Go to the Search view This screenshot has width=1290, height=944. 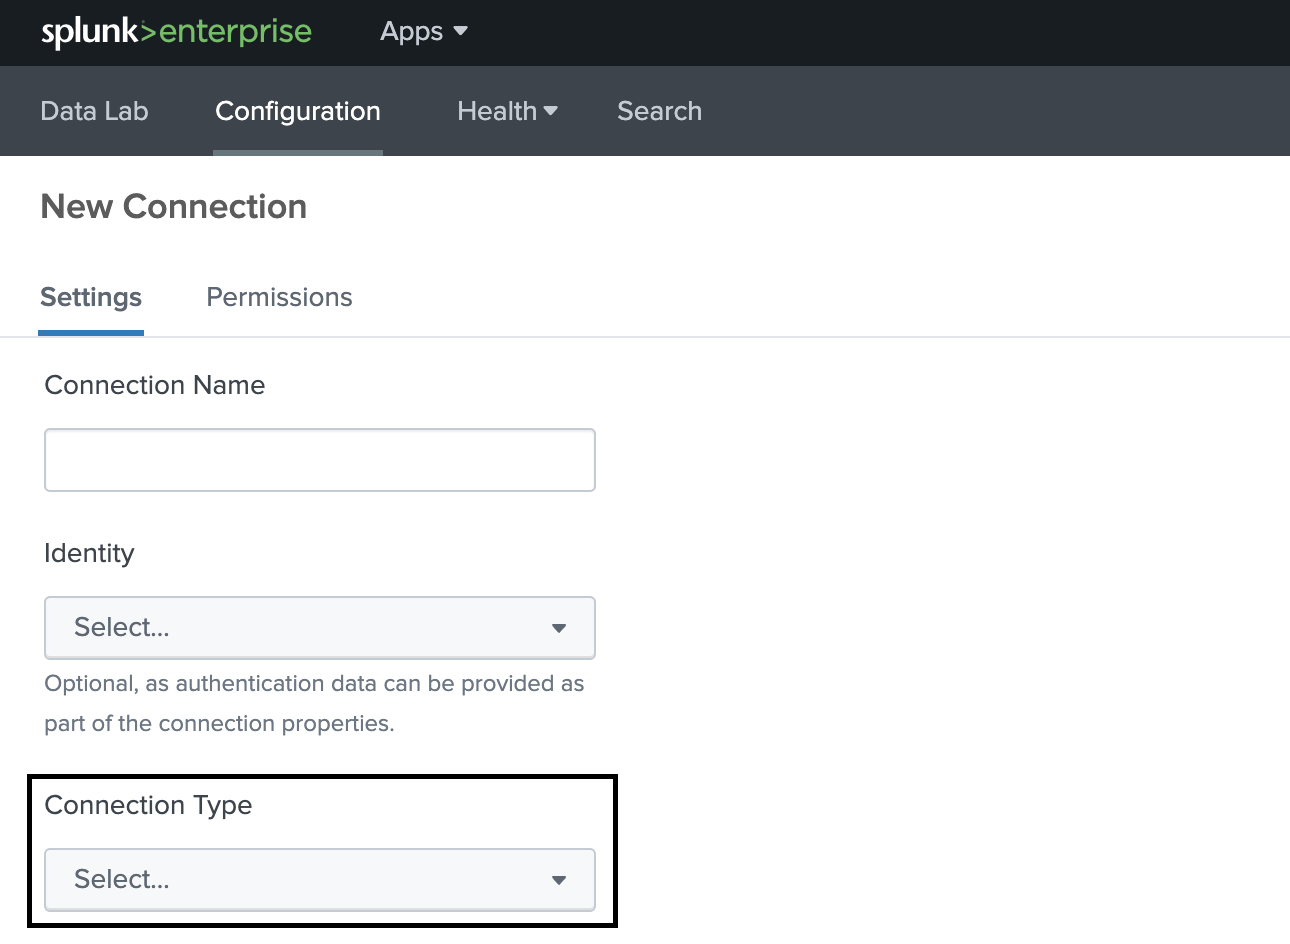pyautogui.click(x=659, y=111)
